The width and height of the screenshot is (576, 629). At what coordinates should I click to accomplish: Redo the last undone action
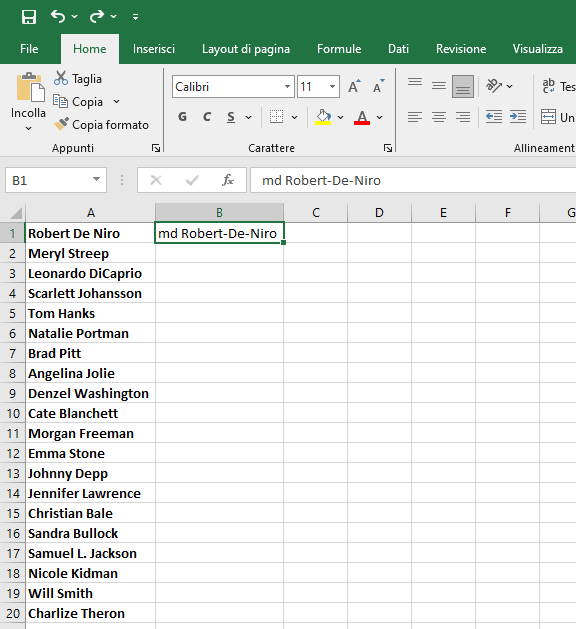97,16
